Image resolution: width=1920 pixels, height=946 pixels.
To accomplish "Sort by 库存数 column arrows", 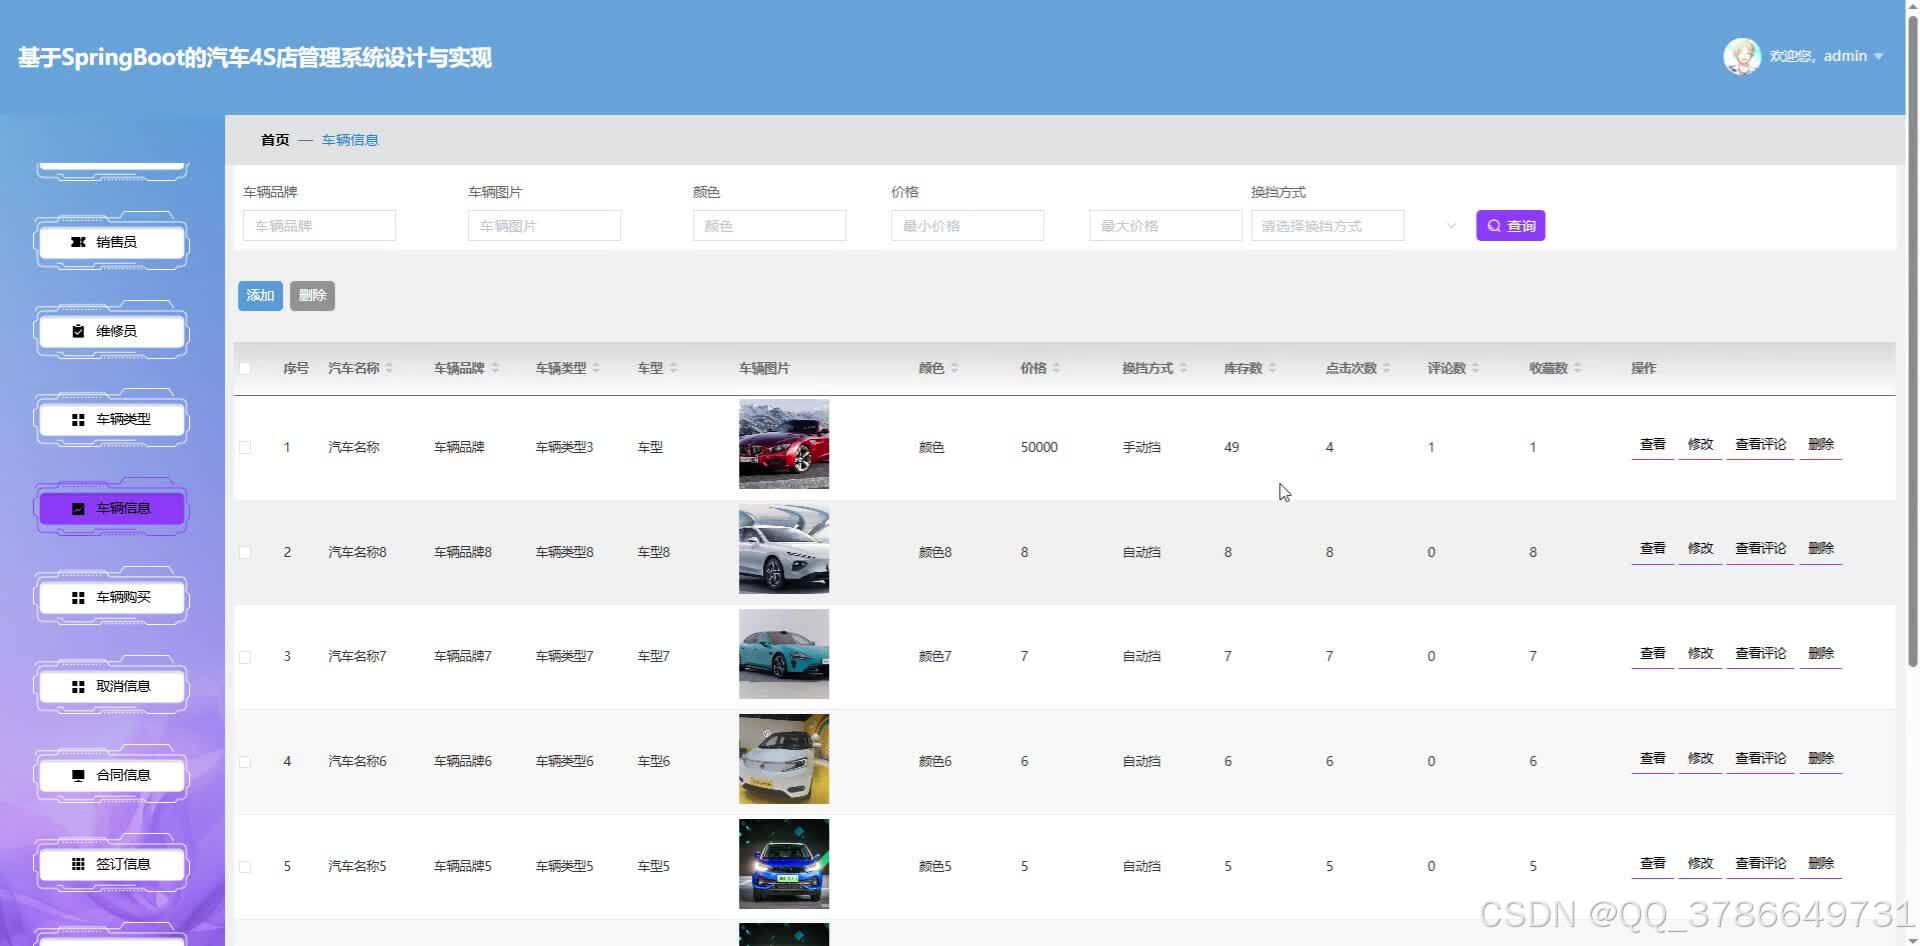I will click(1272, 368).
